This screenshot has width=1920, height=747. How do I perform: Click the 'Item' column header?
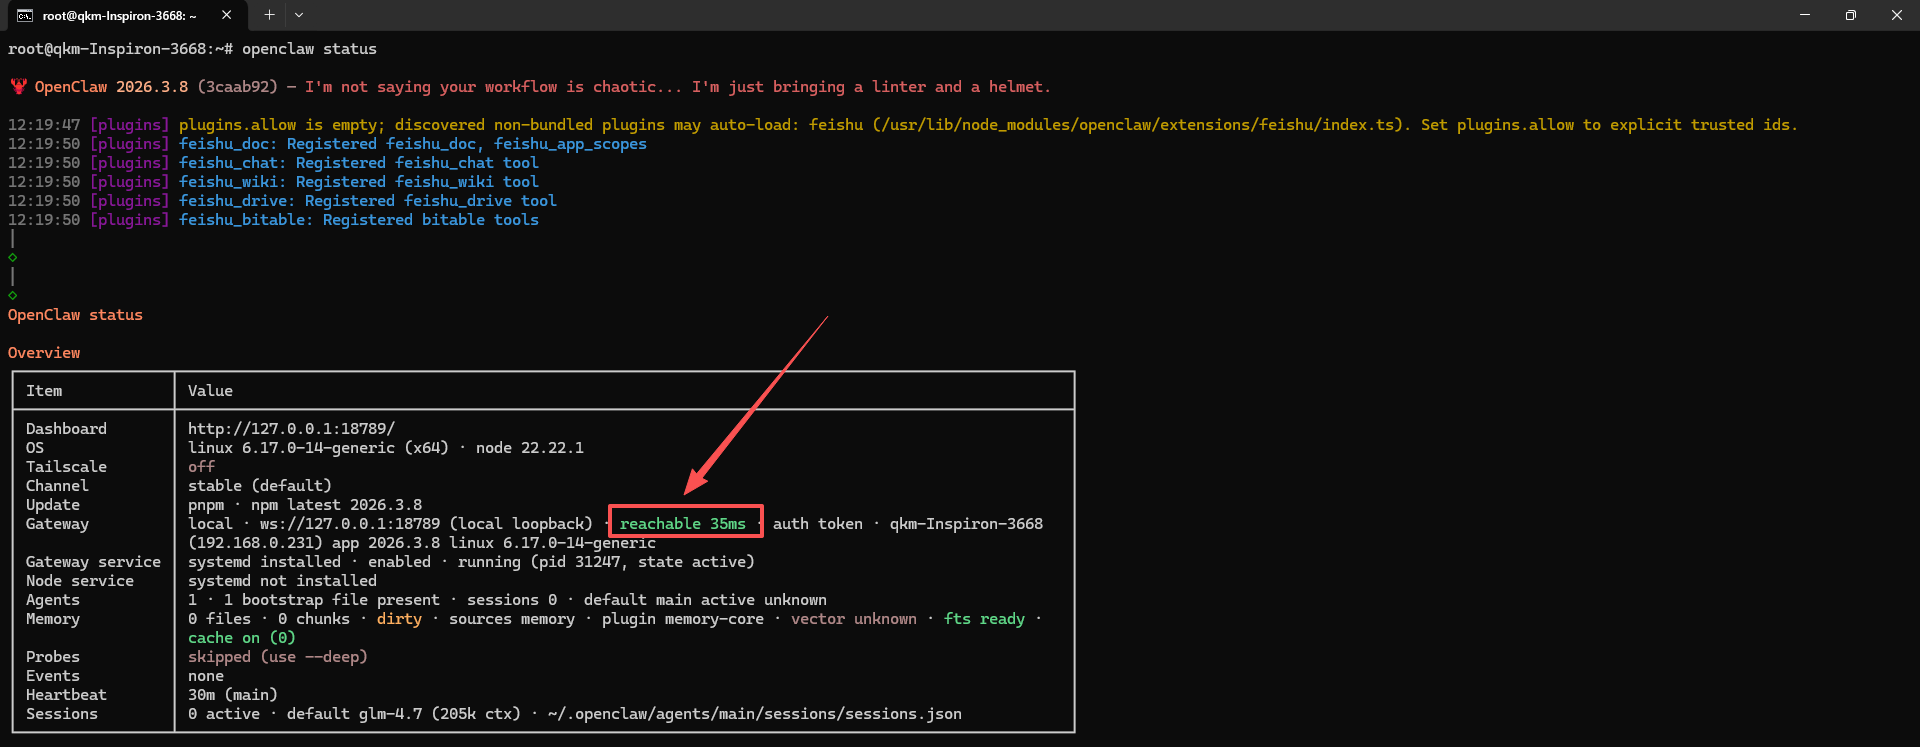tap(44, 391)
